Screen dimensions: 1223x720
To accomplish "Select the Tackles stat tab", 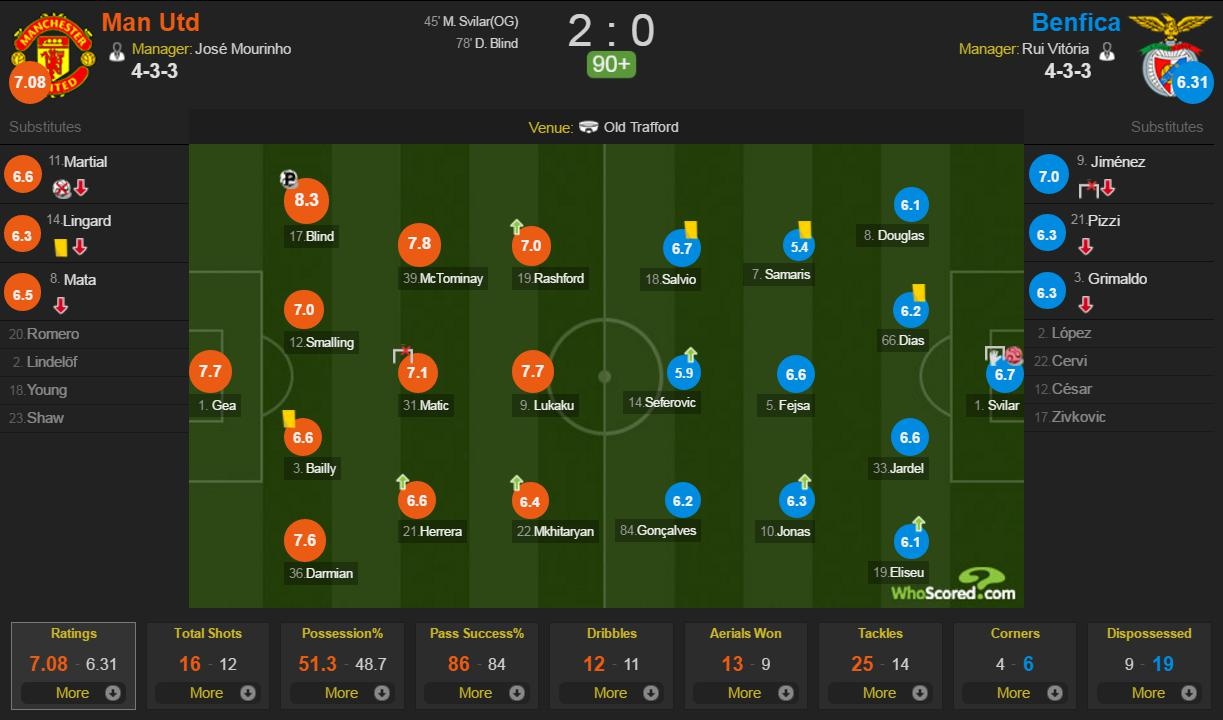I will point(880,633).
